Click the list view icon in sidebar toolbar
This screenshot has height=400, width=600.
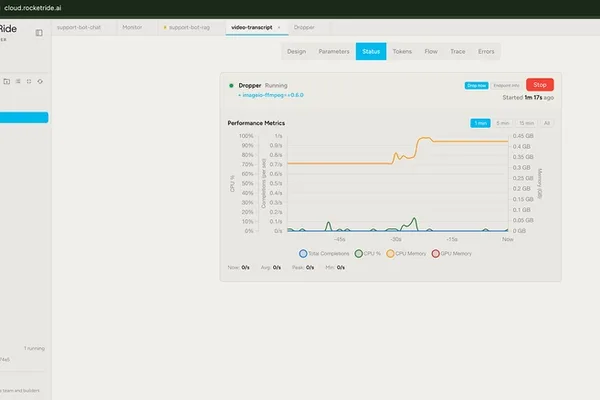pyautogui.click(x=18, y=81)
